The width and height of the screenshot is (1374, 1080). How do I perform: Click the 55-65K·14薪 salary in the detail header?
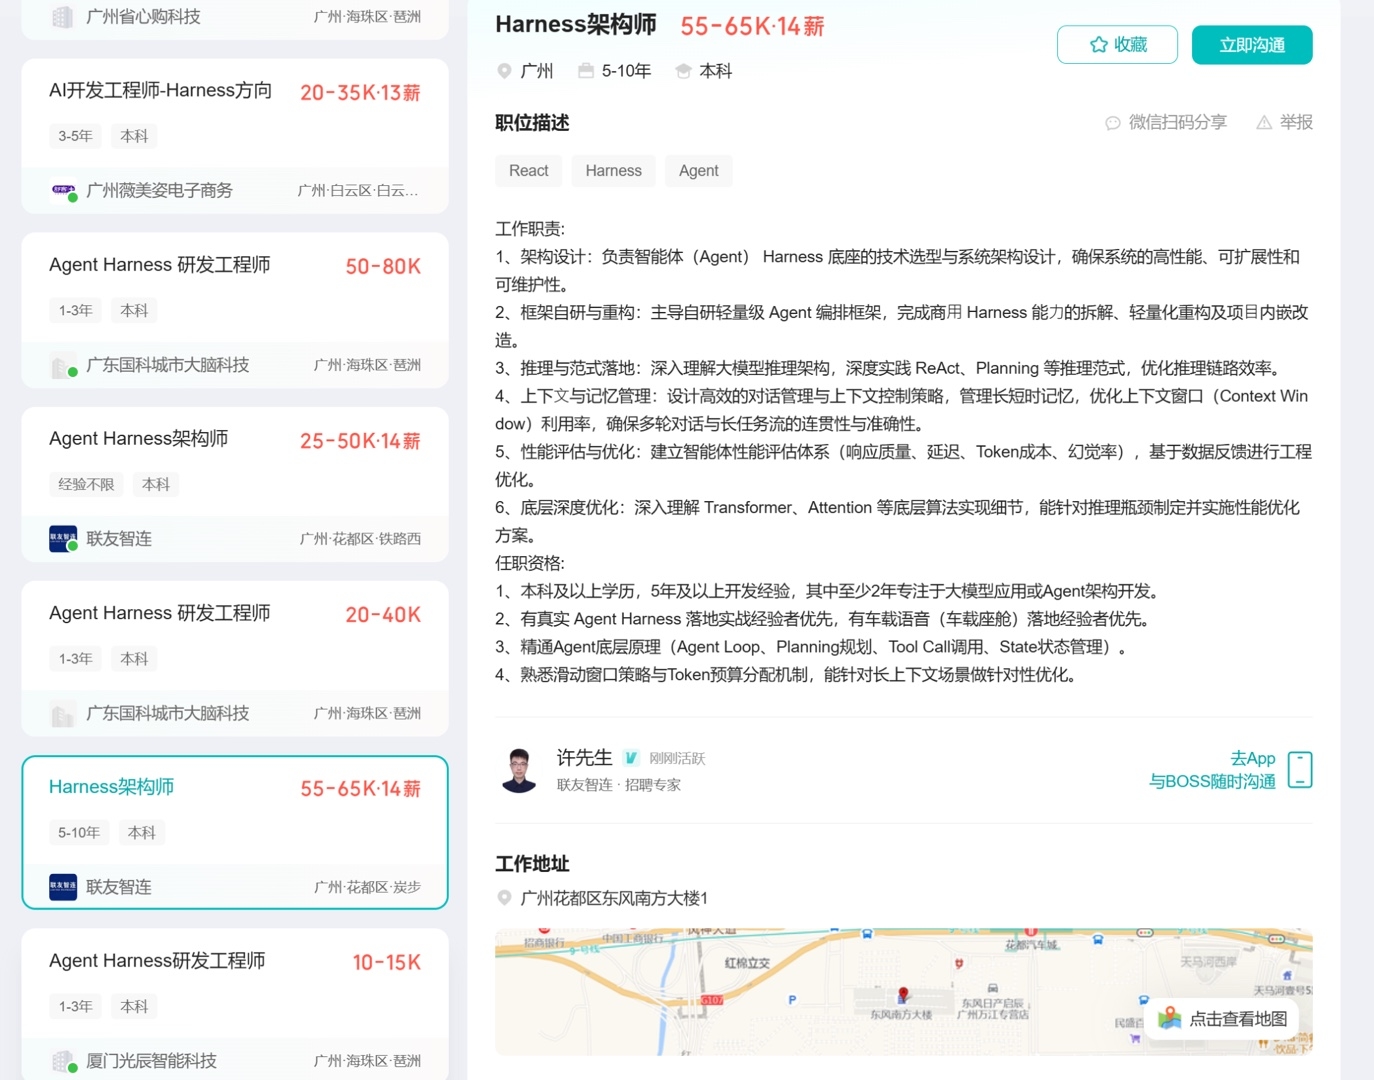pos(752,27)
